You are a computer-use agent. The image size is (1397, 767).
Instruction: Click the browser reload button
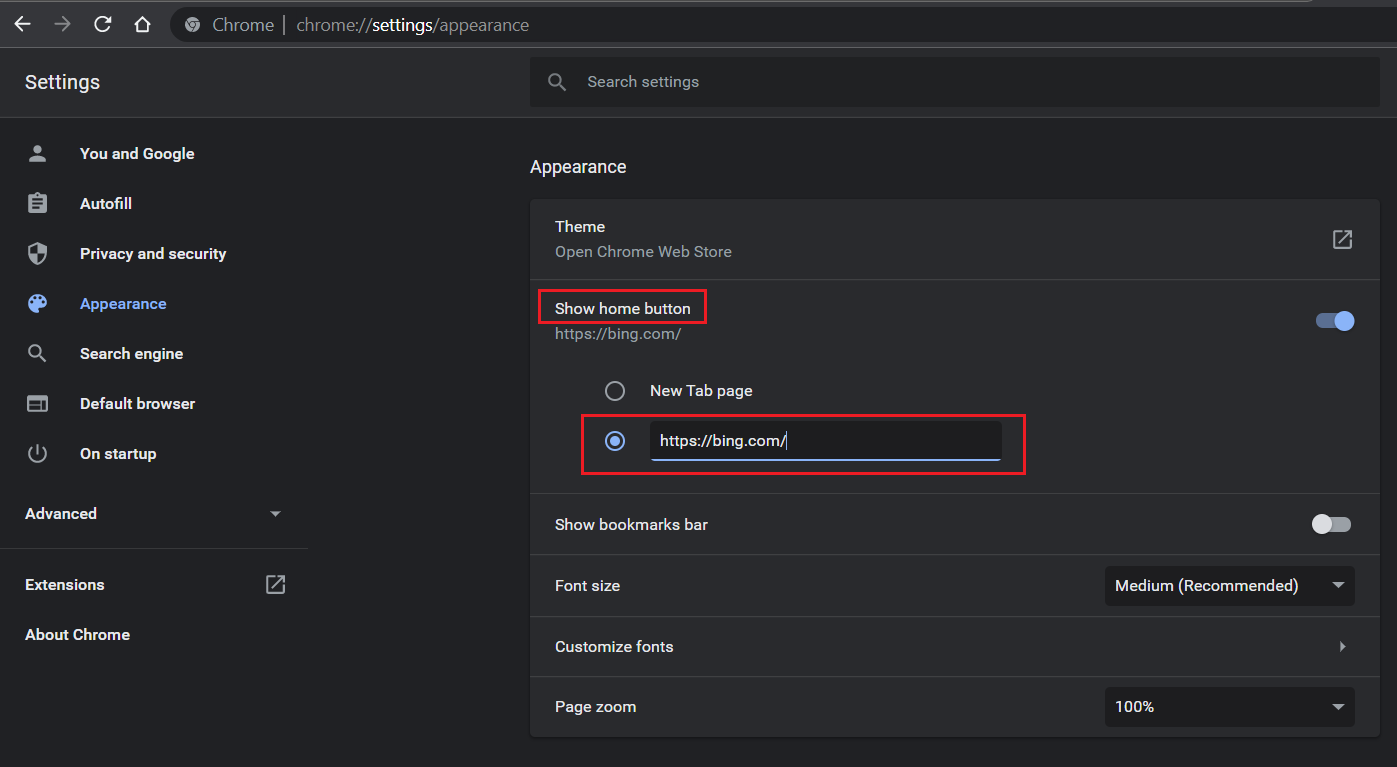pyautogui.click(x=102, y=24)
